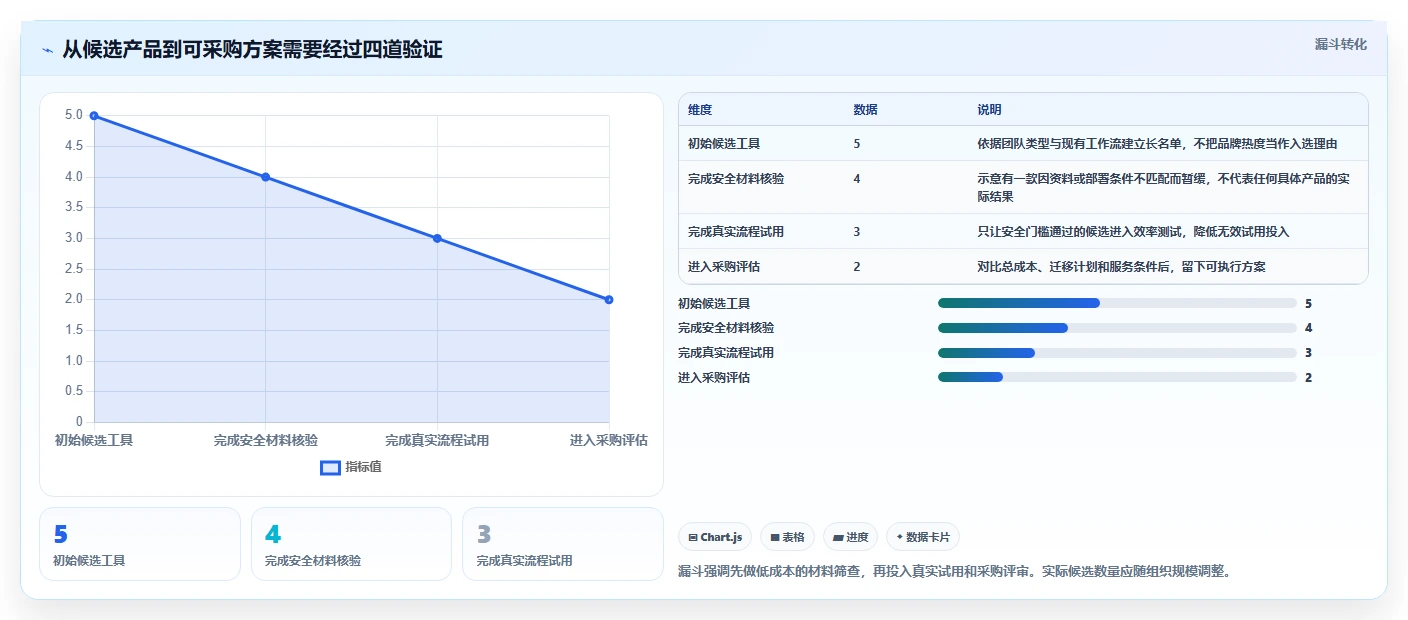Click the description starting 示意有一款
This screenshot has width=1408, height=620.
click(x=1164, y=187)
